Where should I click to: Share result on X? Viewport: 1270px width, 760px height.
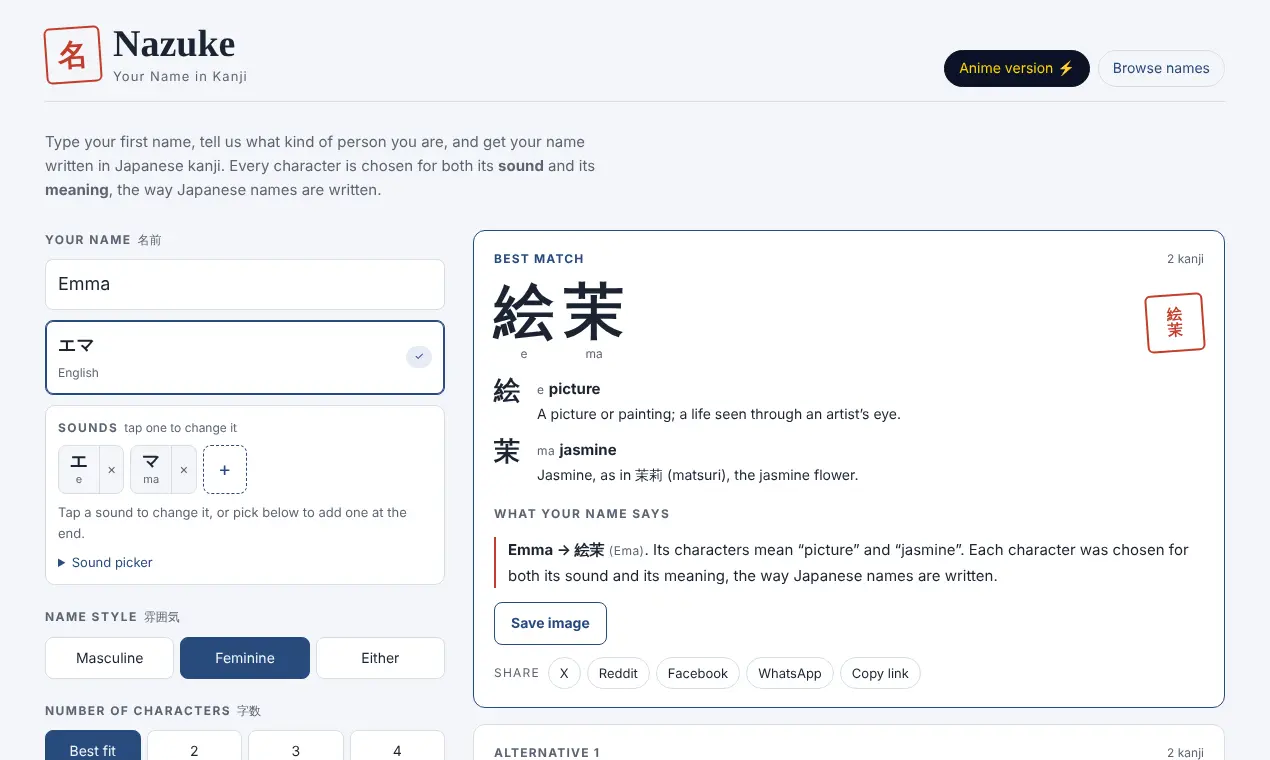click(x=564, y=673)
